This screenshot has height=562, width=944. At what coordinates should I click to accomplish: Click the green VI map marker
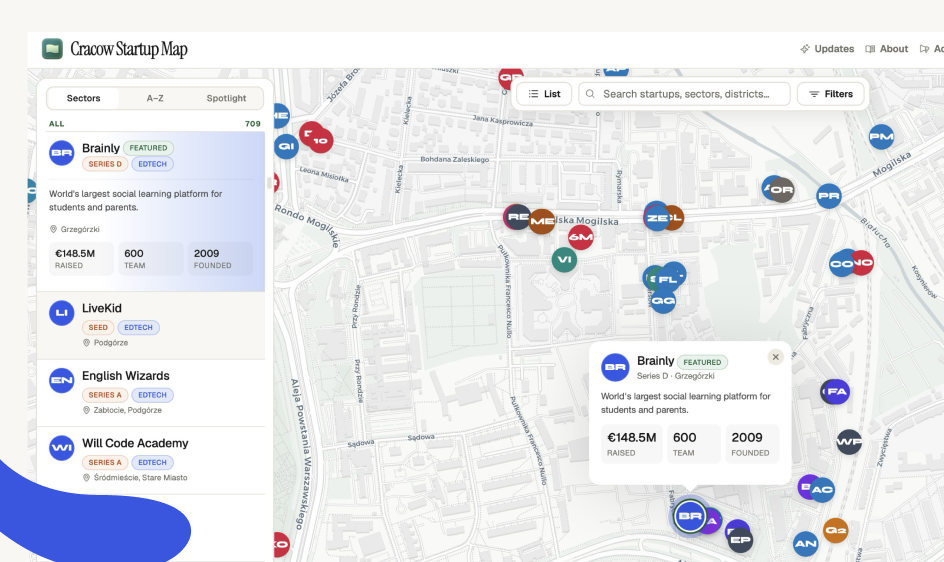pyautogui.click(x=564, y=260)
